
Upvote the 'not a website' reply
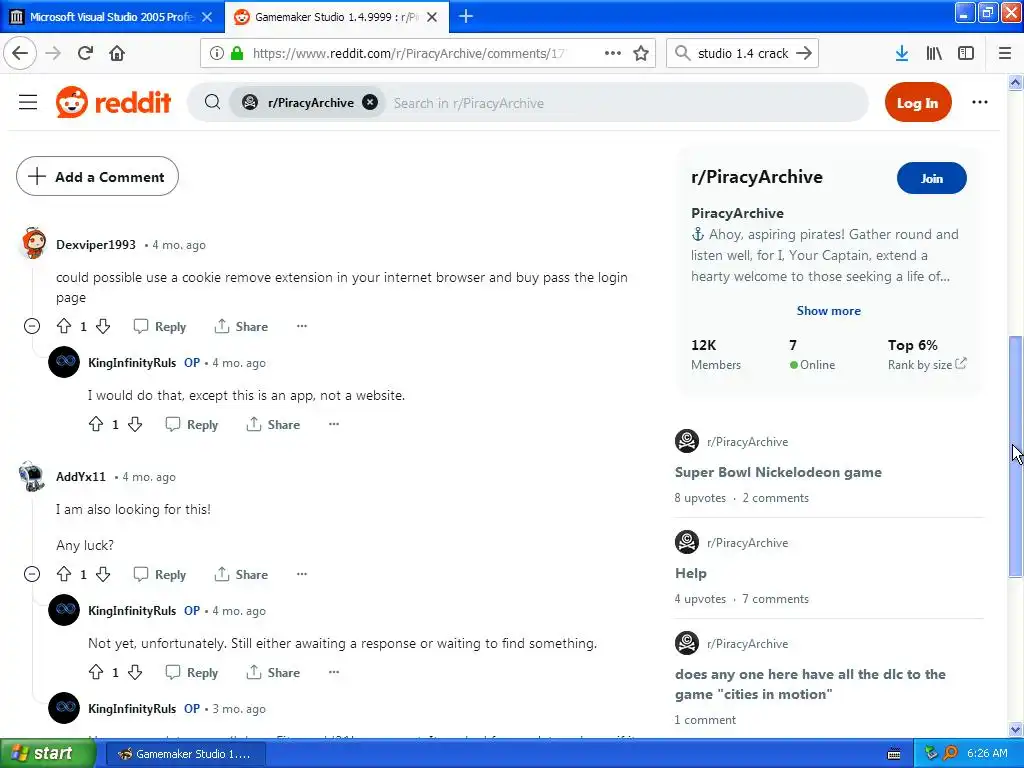96,424
